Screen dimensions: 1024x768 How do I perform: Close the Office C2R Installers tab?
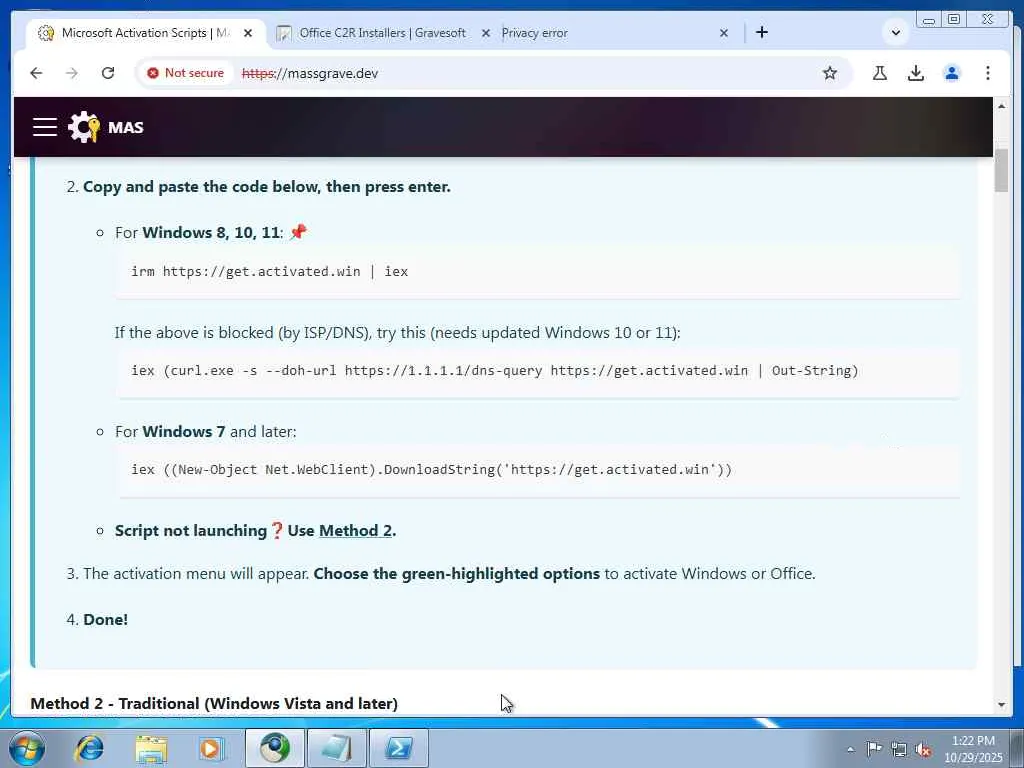[x=486, y=33]
